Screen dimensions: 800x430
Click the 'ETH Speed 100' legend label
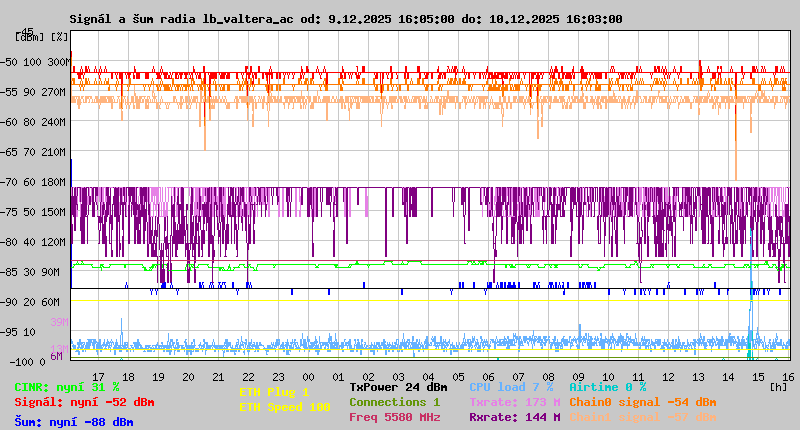point(285,407)
